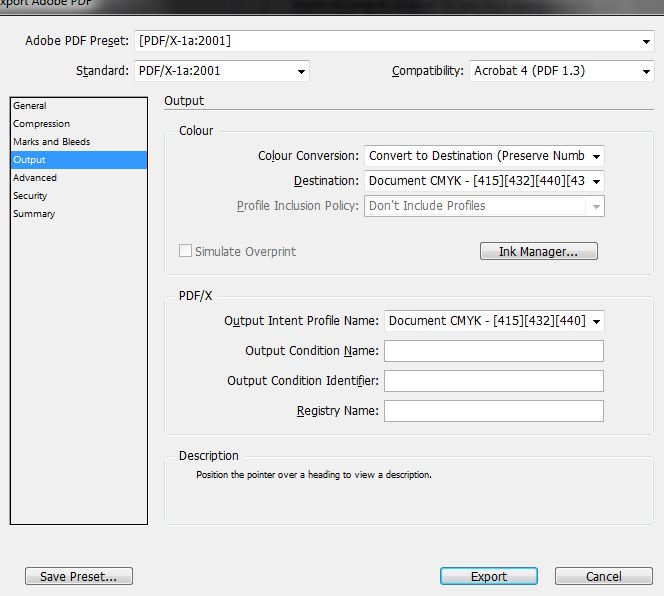Focus the Output Condition Name field
Image resolution: width=664 pixels, height=596 pixels.
click(x=494, y=351)
